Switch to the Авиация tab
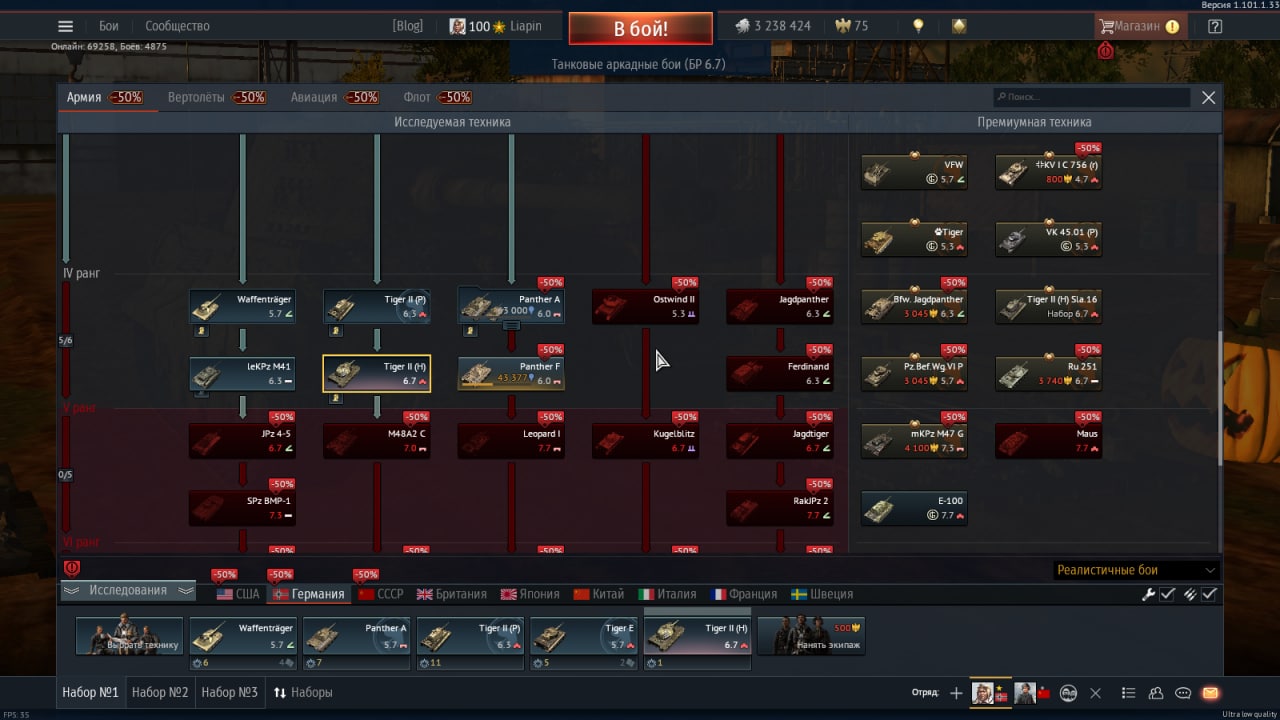This screenshot has height=720, width=1280. point(313,97)
